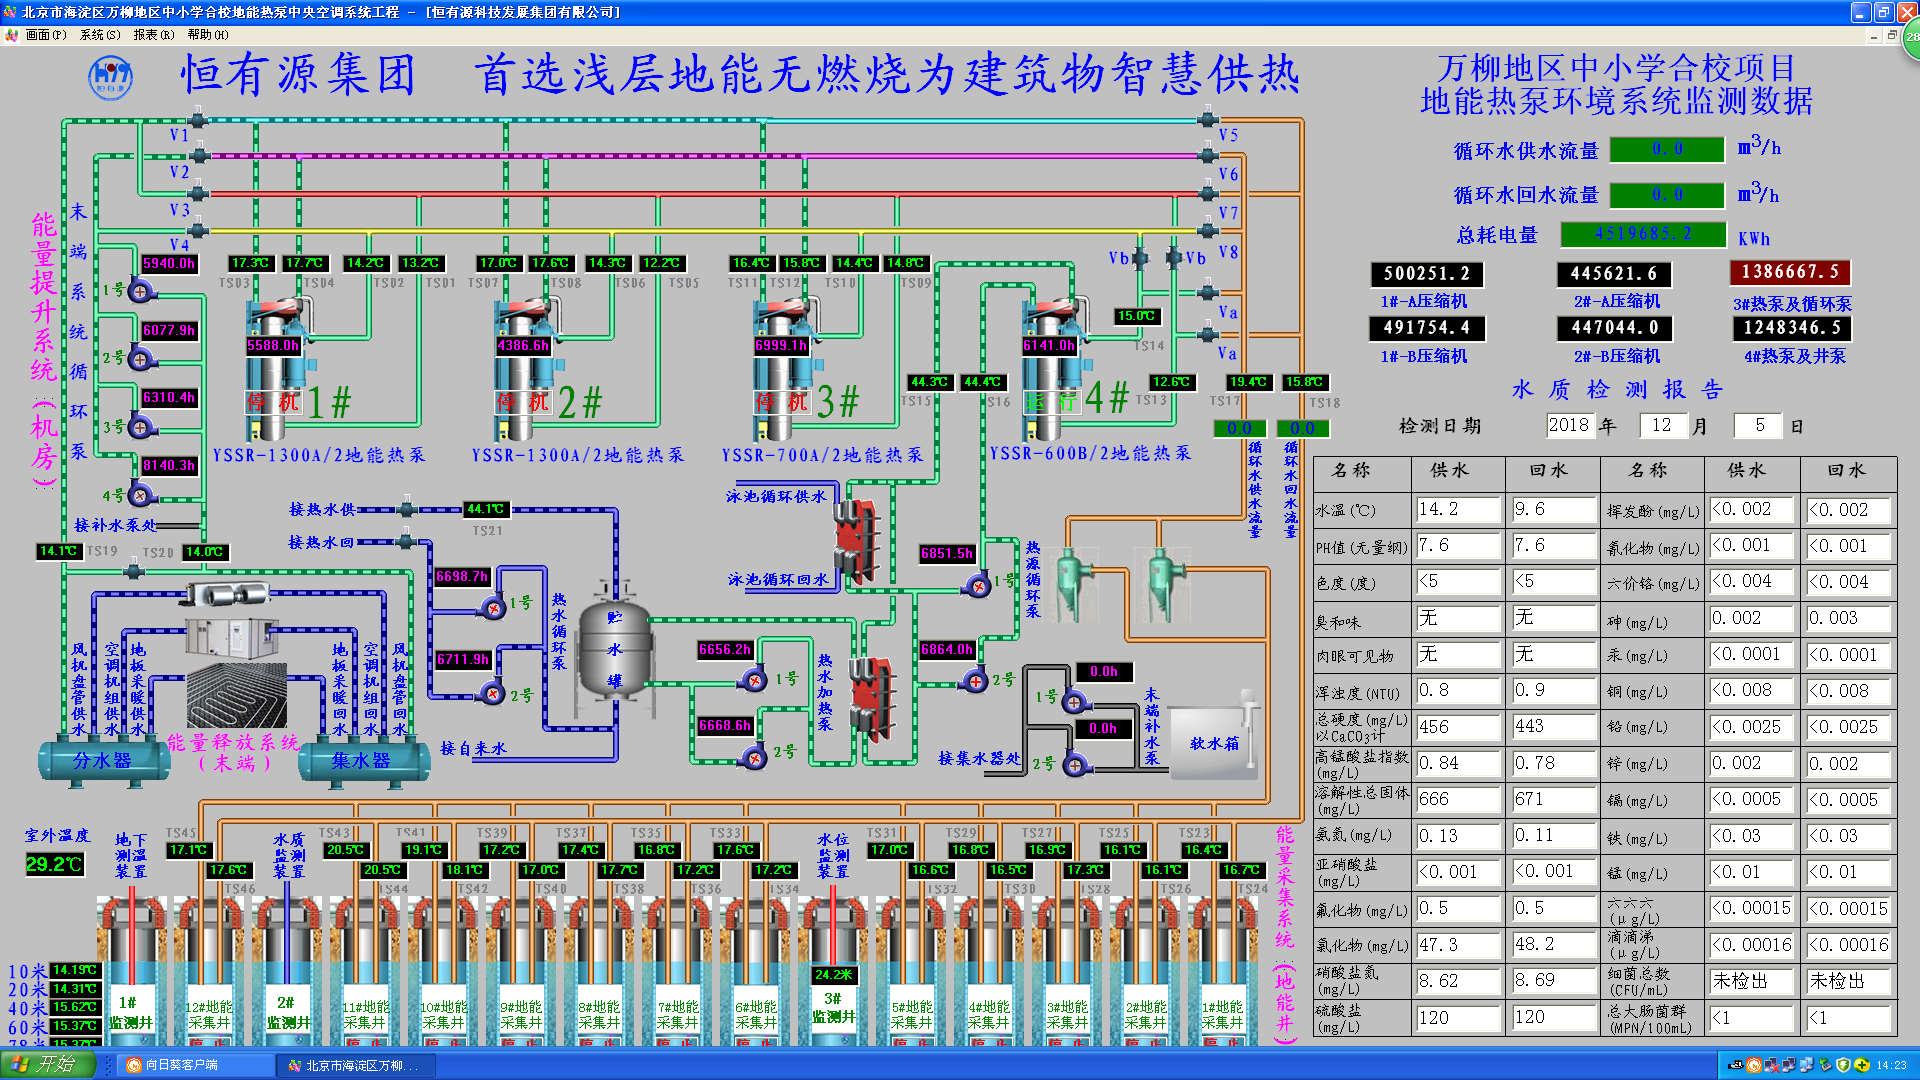The width and height of the screenshot is (1920, 1080).
Task: Switch to 向日葵客户端 taskbar button
Action: (195, 1066)
